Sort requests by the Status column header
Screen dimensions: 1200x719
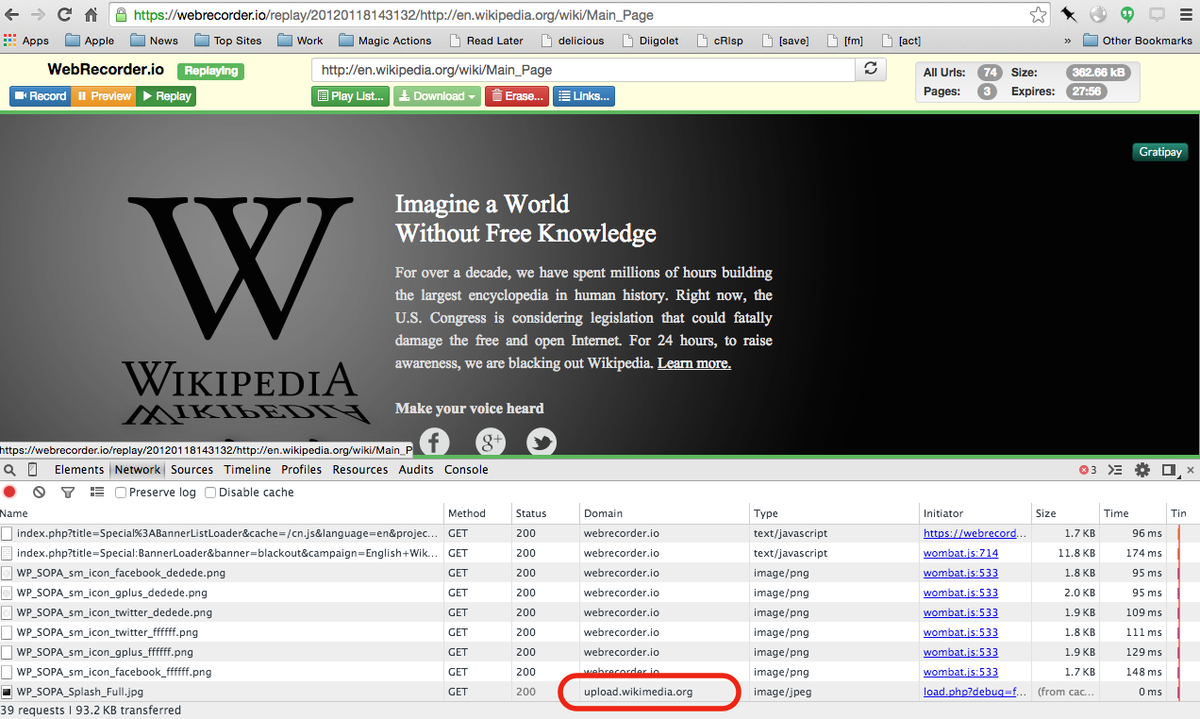pyautogui.click(x=545, y=513)
